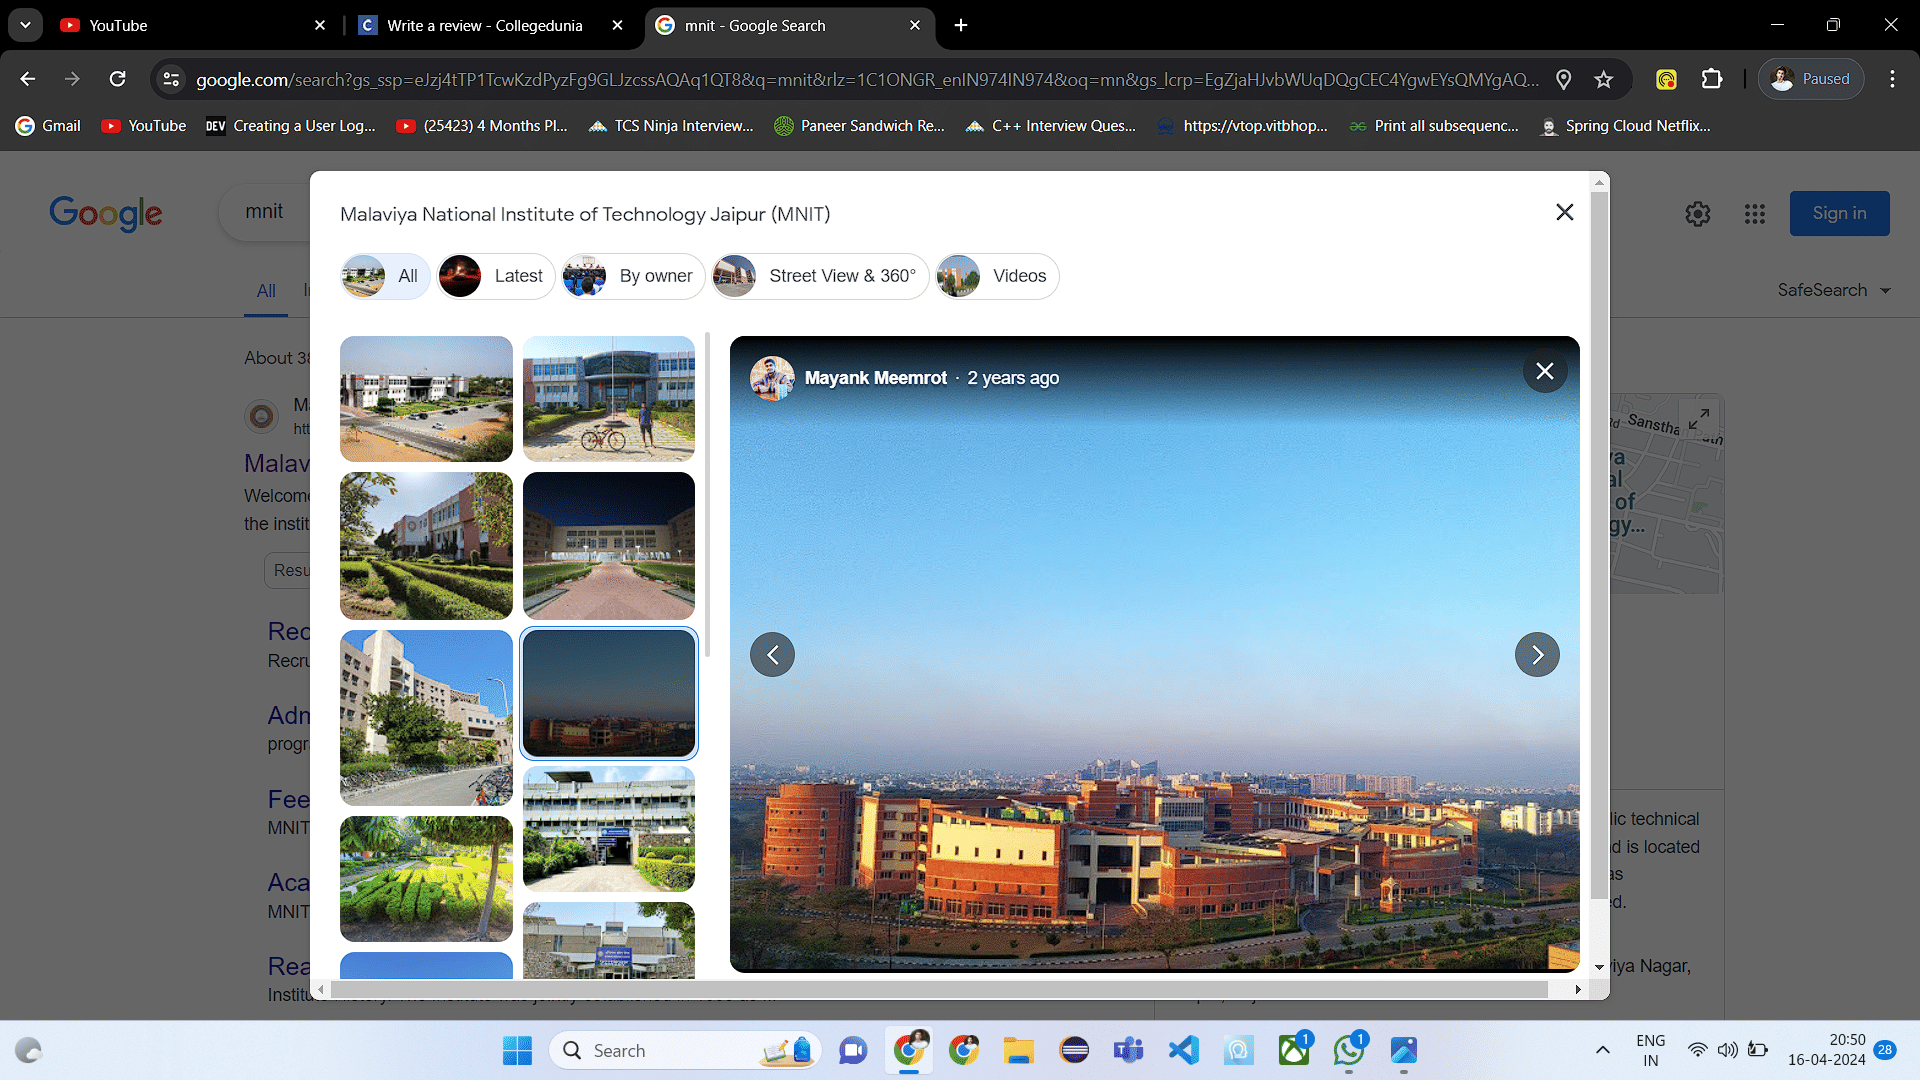
Task: Bookmark this page with star icon
Action: click(1604, 79)
